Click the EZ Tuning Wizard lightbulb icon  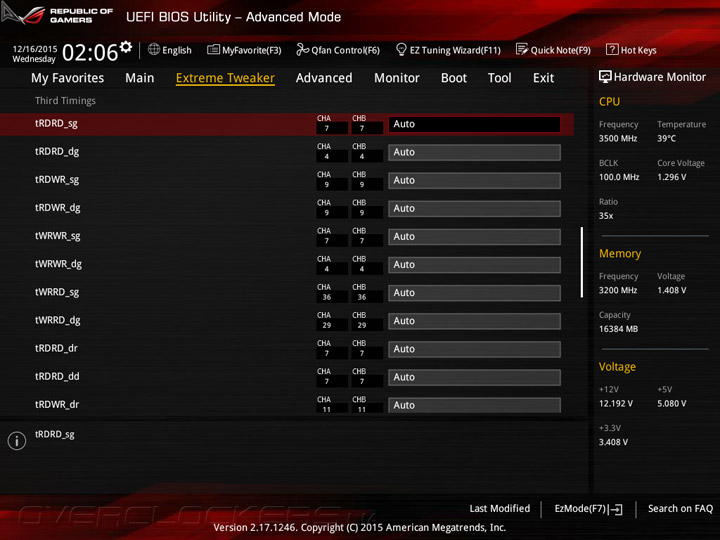tap(401, 49)
